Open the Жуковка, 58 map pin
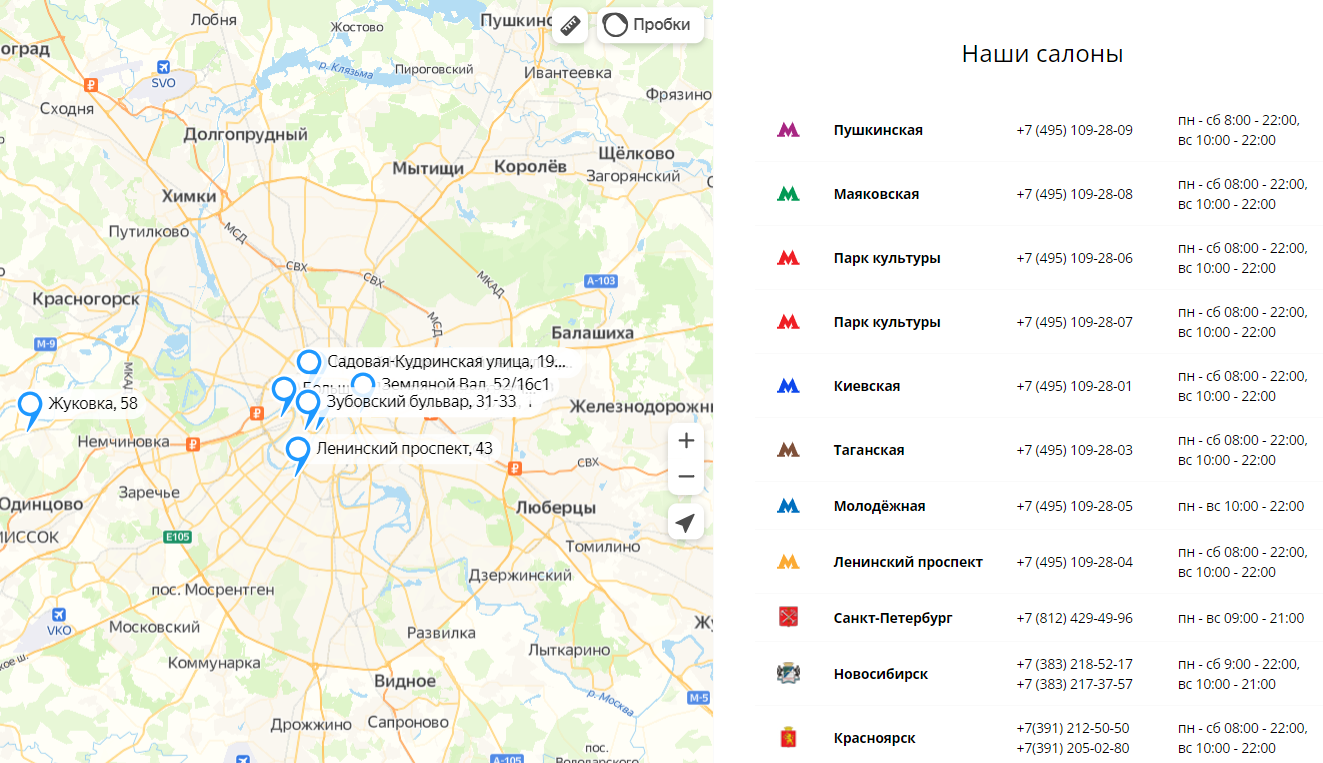Viewport: 1323px width, 763px height. point(30,409)
